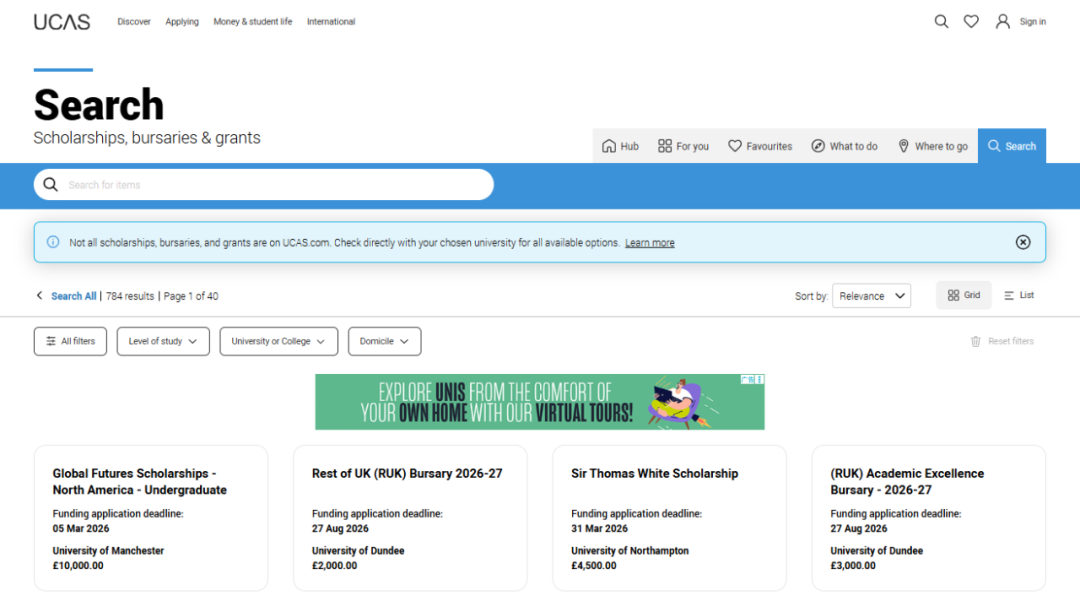Click the Search for items input field
Image resolution: width=1080 pixels, height=596 pixels.
pyautogui.click(x=270, y=185)
